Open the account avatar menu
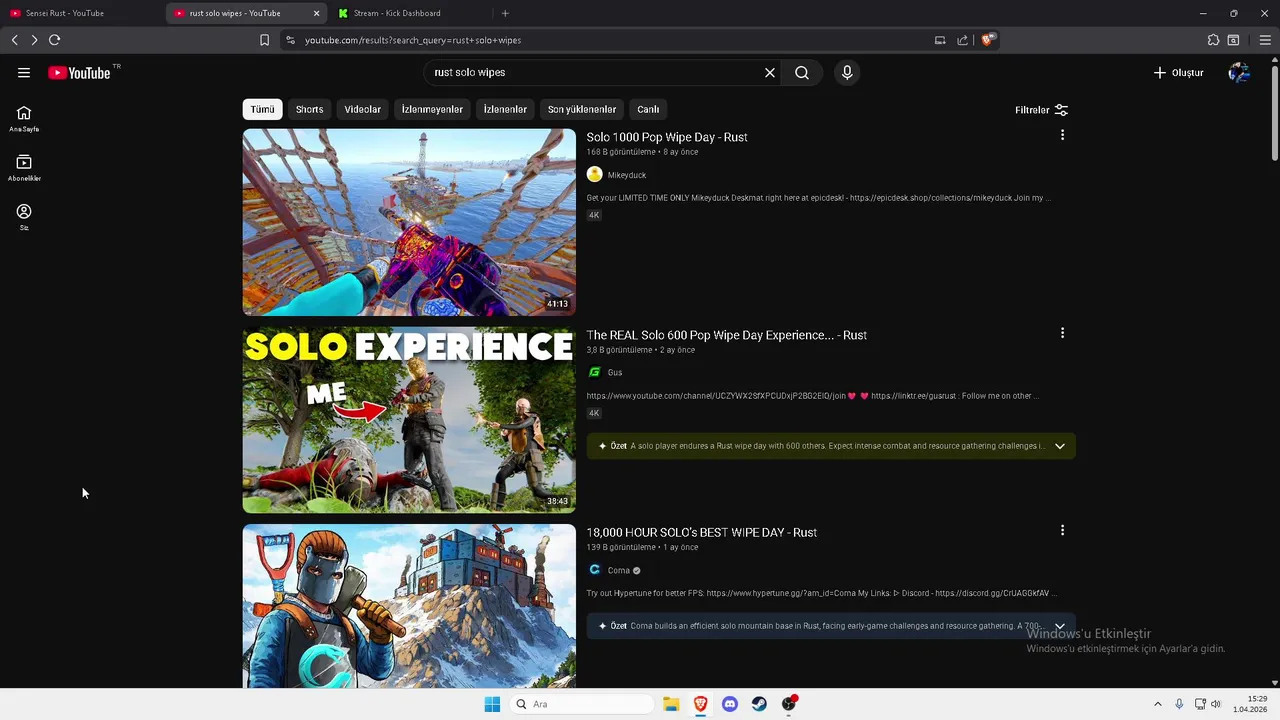1280x720 pixels. coord(1239,73)
